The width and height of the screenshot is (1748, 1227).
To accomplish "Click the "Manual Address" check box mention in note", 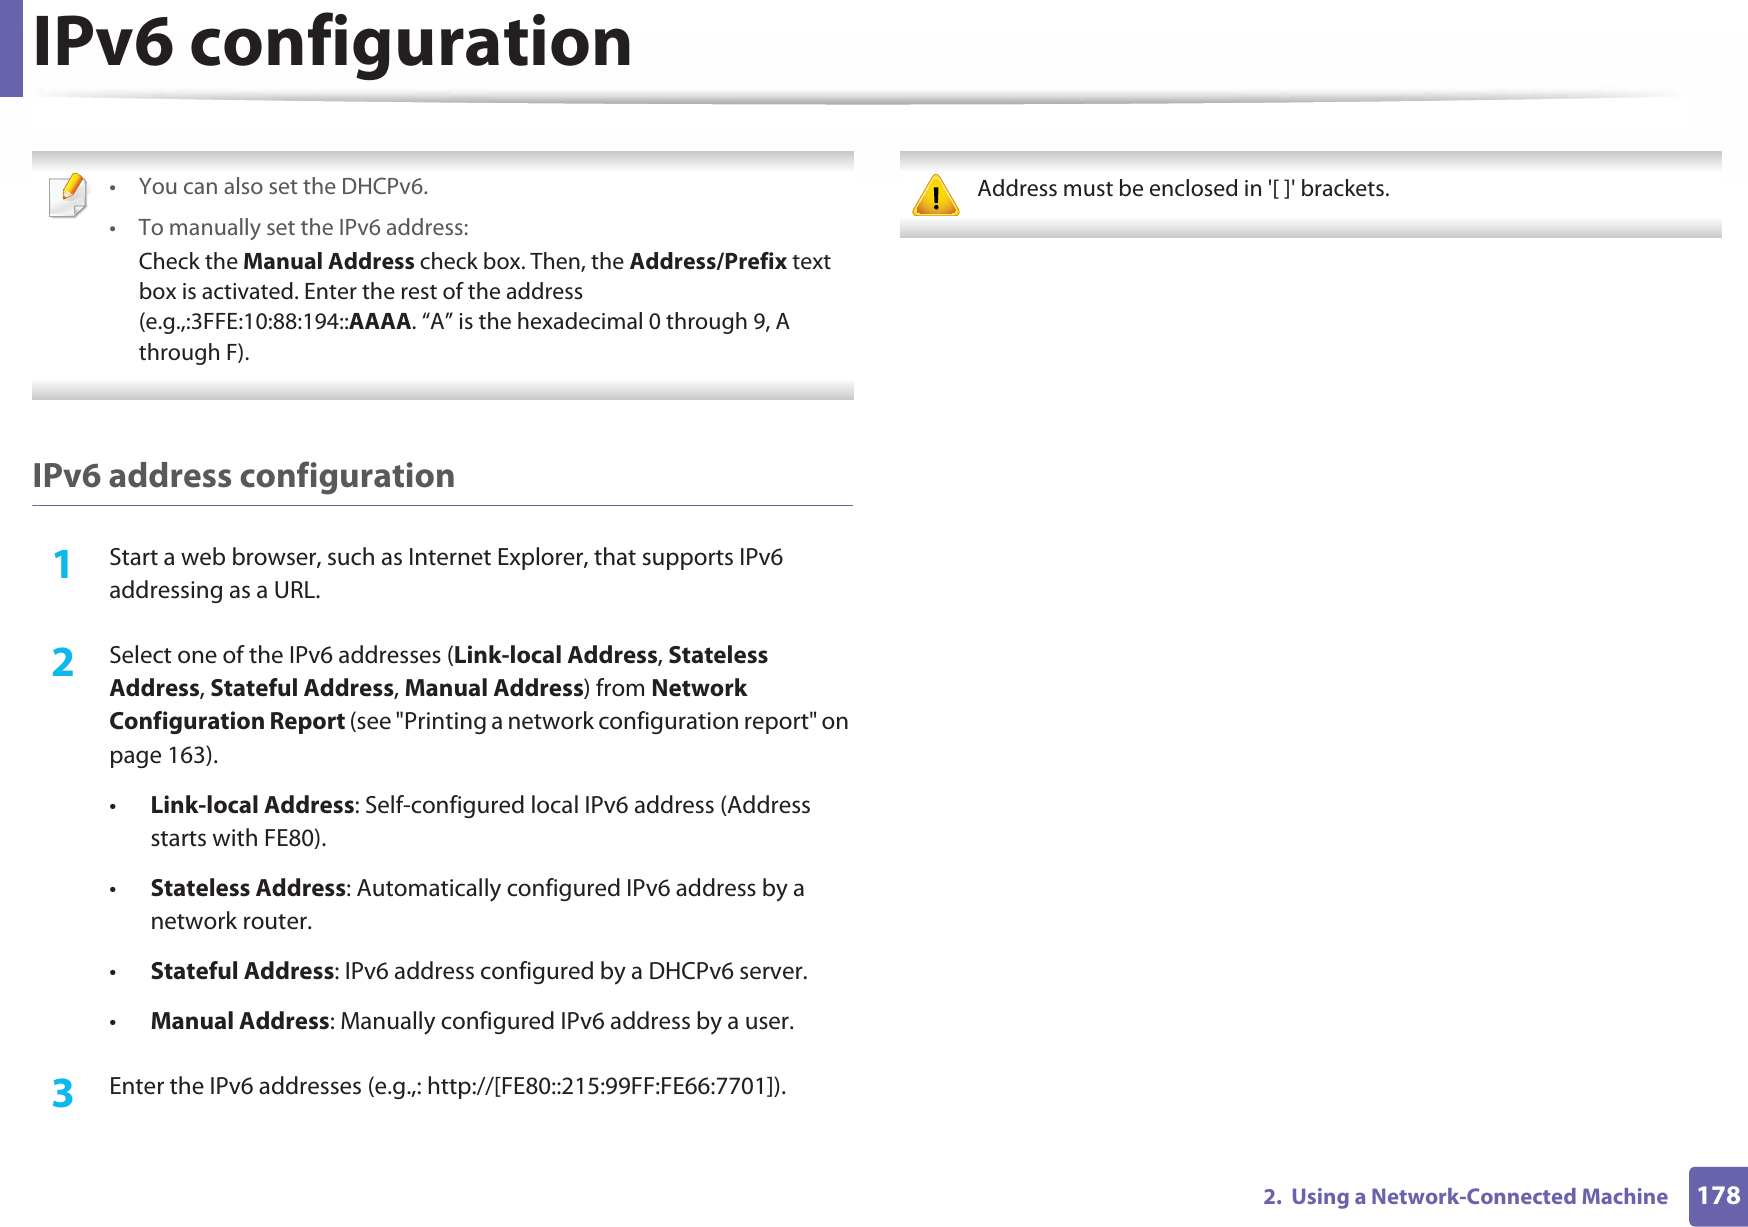I will (x=329, y=261).
